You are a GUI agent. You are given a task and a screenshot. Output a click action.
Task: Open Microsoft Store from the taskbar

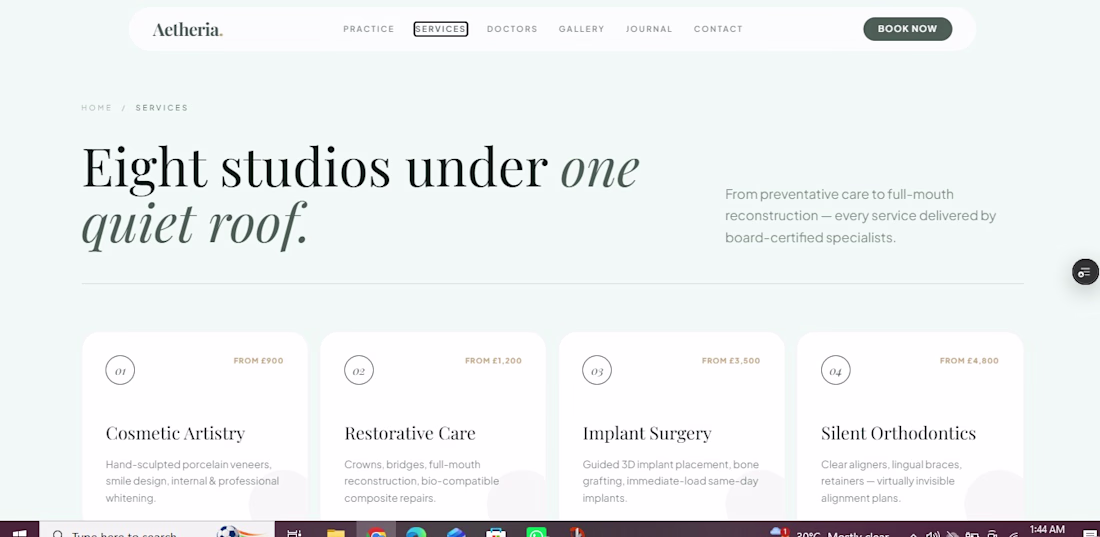coord(496,533)
